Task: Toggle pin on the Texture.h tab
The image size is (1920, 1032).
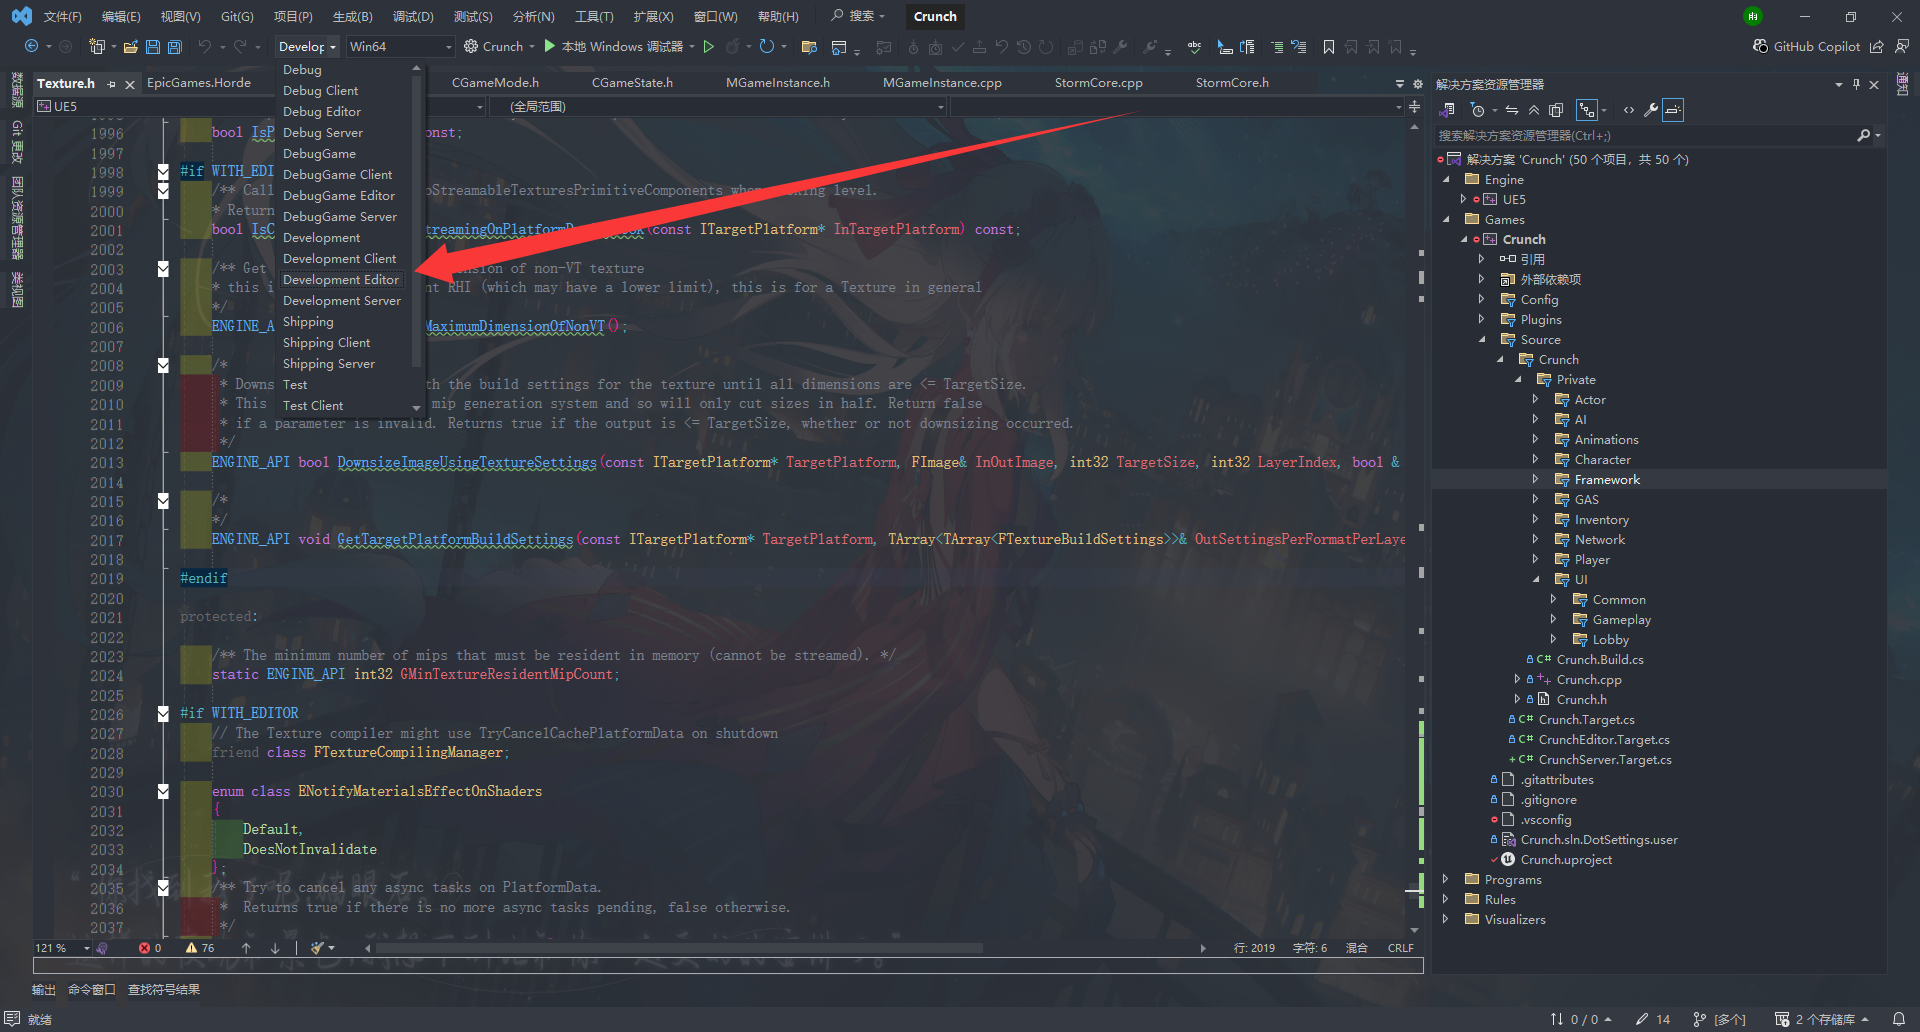Action: [111, 84]
